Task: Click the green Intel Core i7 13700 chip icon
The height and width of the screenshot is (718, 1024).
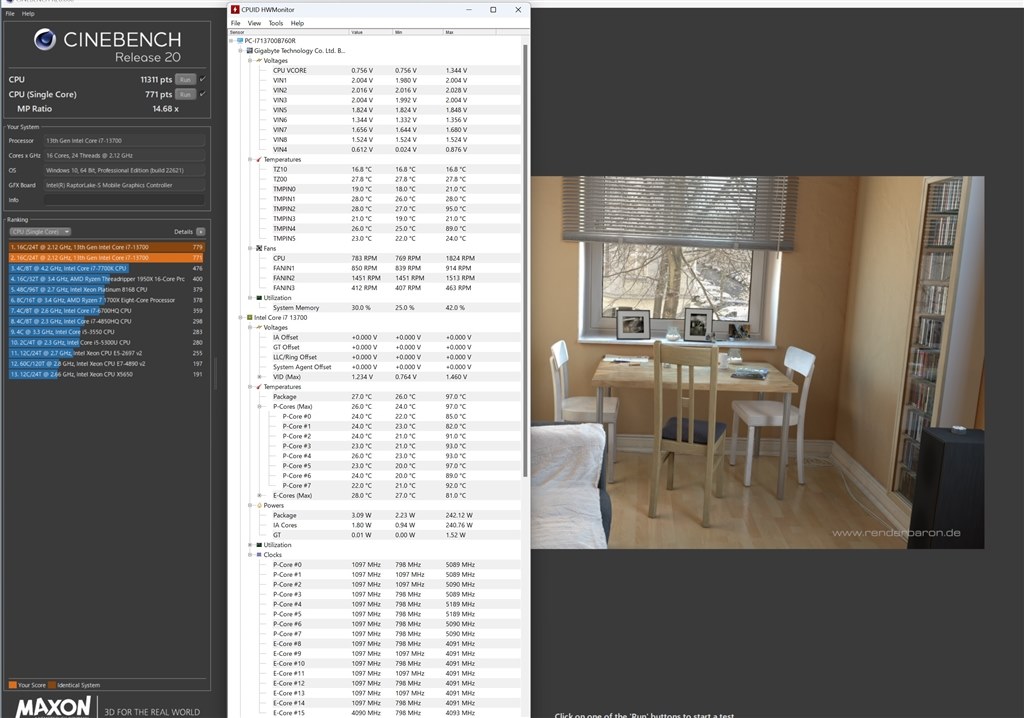Action: [x=249, y=318]
